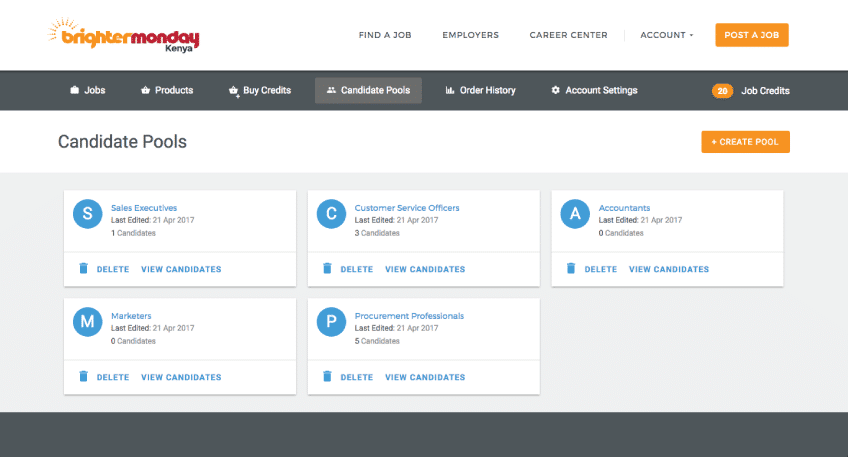Screen dimensions: 848x457
Task: Expand the Account dropdown menu
Action: coord(666,35)
